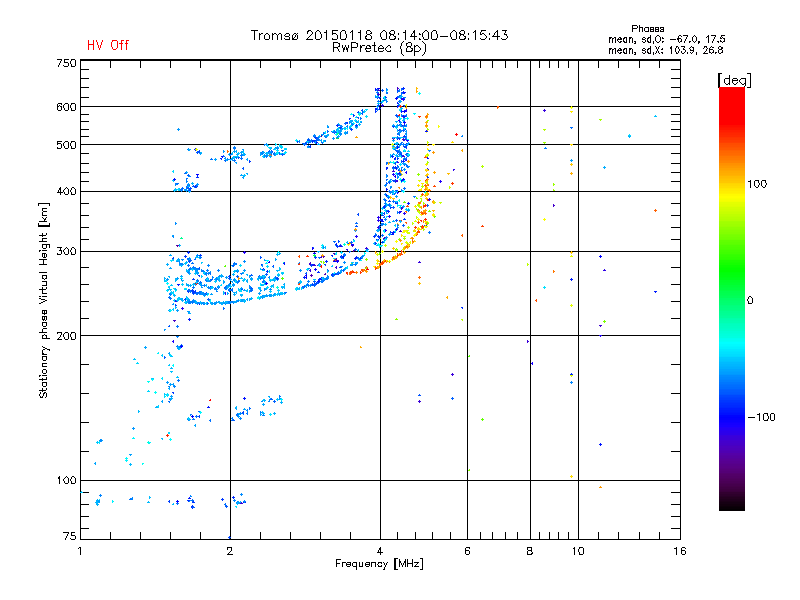Click the x-axis '2' tick label
Viewport: 800px width, 600px height.
pos(230,551)
